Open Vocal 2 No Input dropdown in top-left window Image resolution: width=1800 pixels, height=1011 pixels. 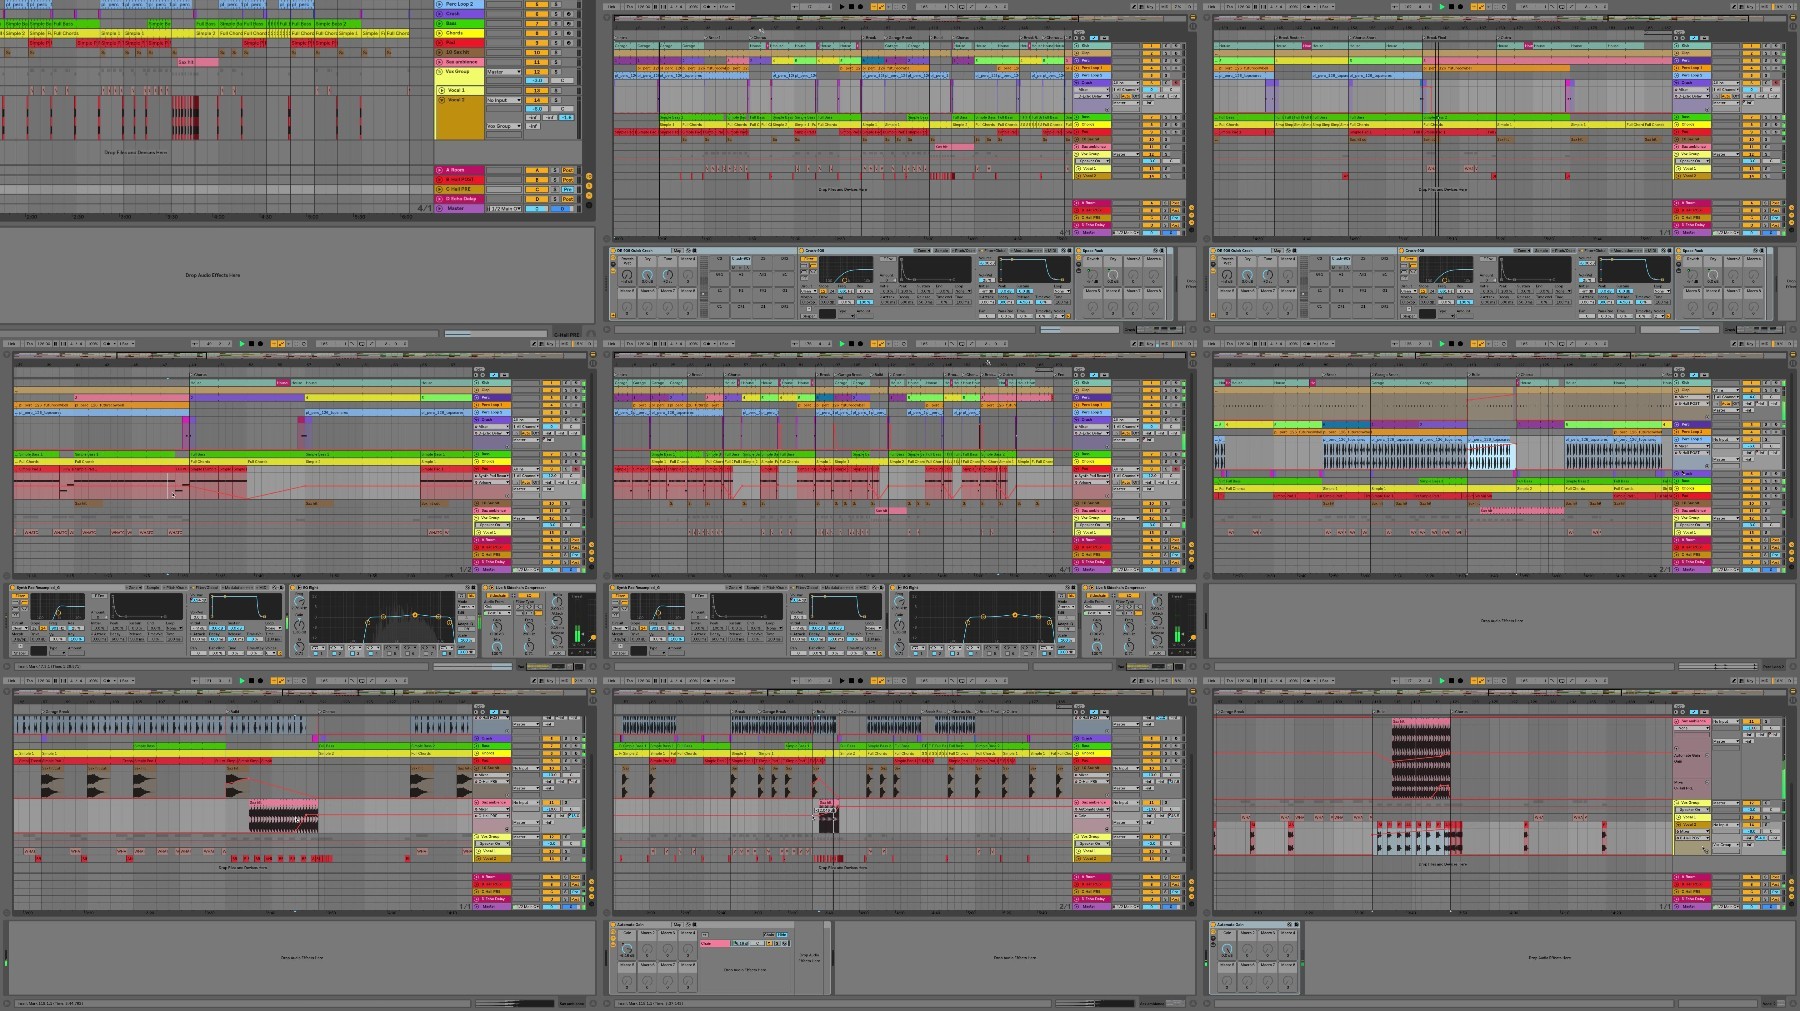coord(504,100)
